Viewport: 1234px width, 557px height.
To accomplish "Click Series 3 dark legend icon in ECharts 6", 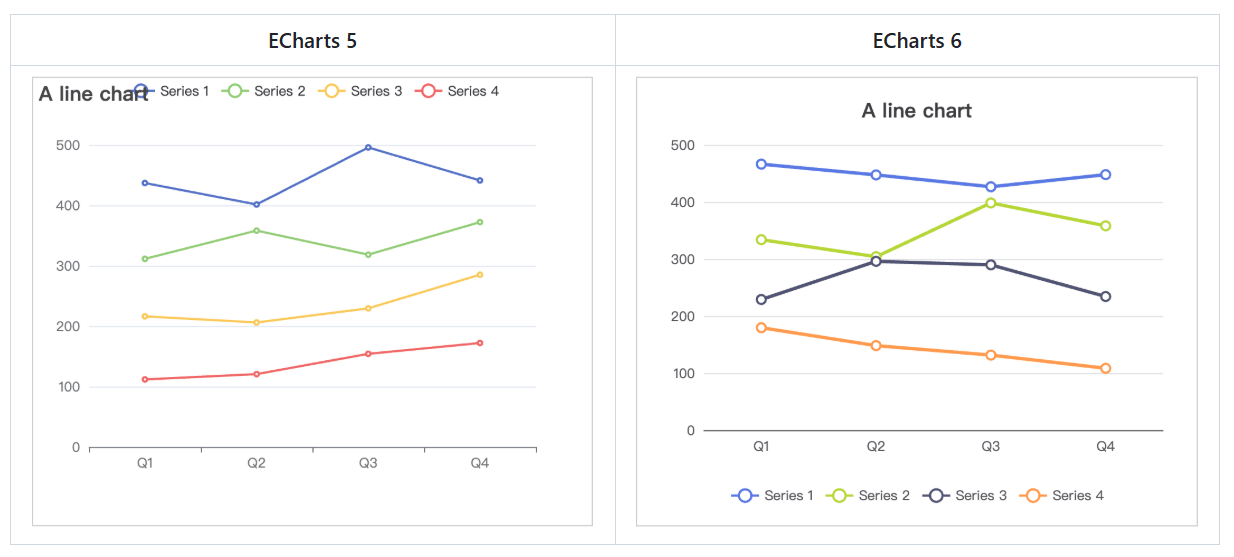I will point(936,495).
